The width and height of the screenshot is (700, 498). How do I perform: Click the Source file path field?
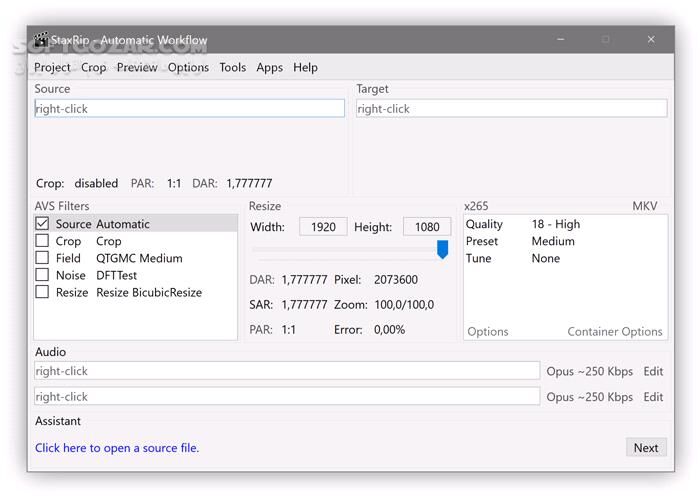[189, 108]
